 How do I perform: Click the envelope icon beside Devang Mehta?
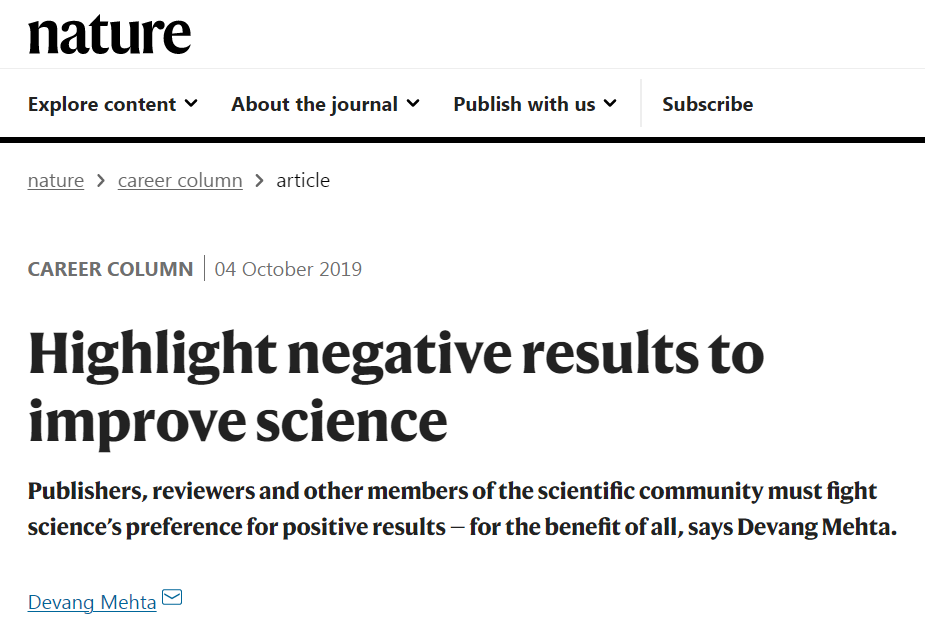click(x=172, y=597)
